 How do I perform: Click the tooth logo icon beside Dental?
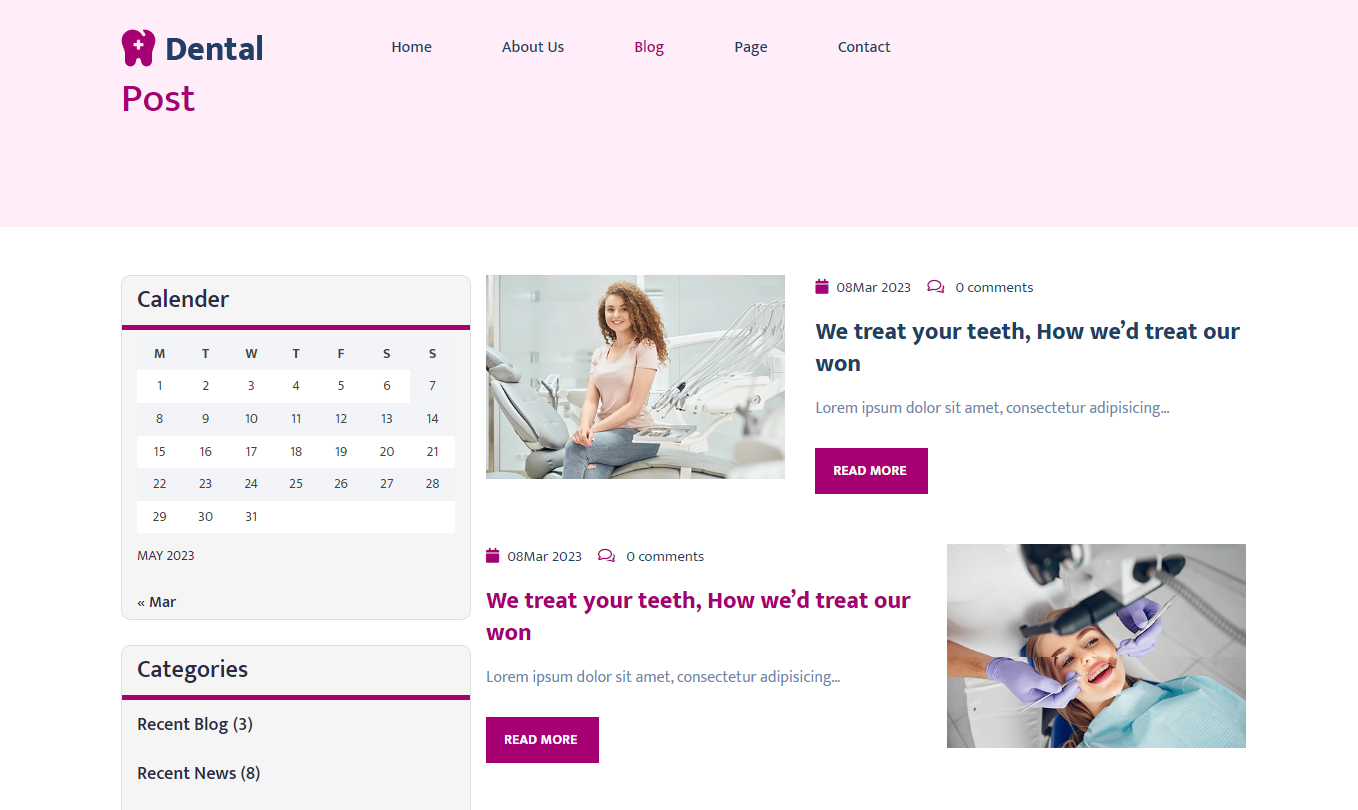click(138, 48)
